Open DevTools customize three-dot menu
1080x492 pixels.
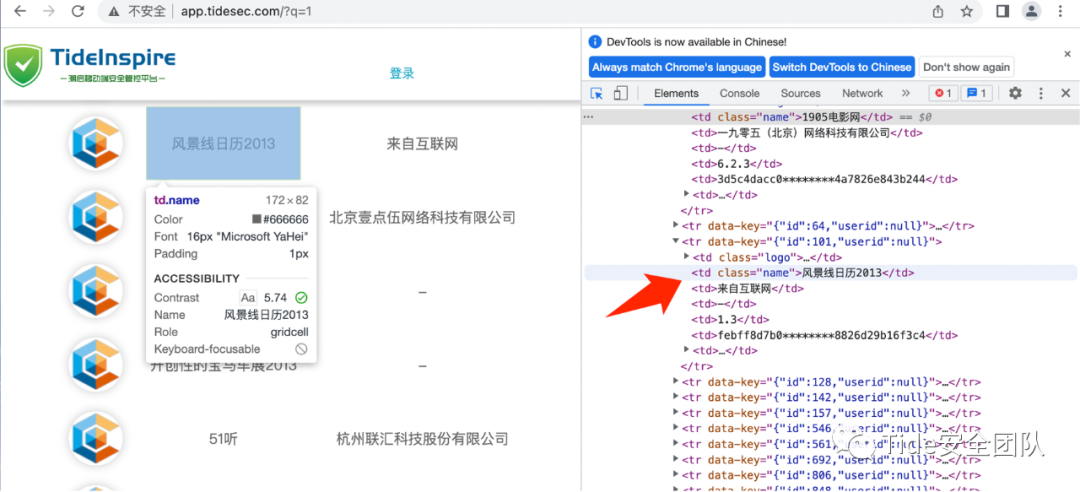pos(1041,93)
